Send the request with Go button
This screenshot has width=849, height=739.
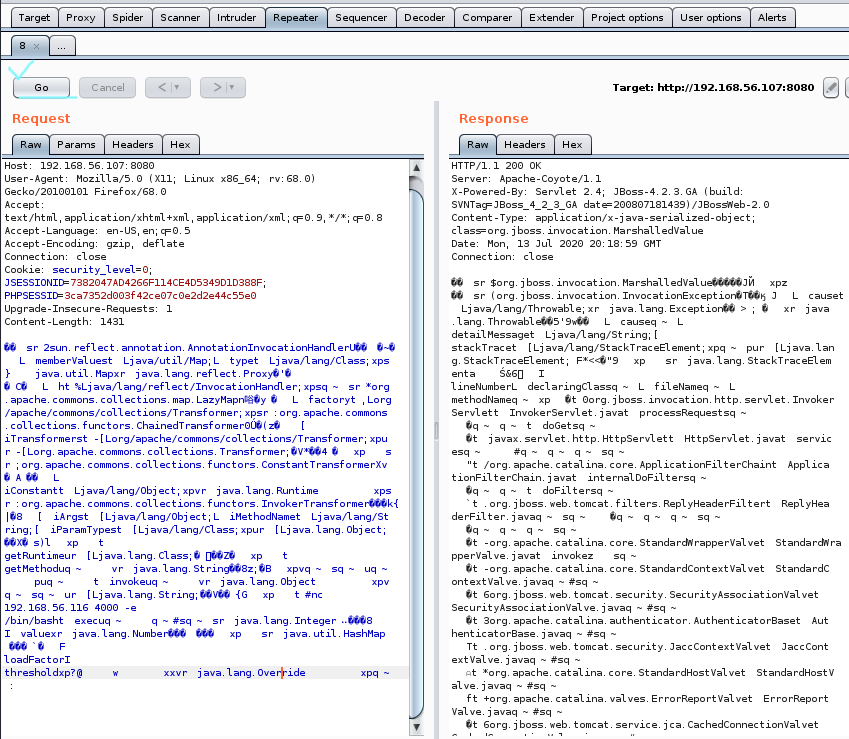pos(41,88)
